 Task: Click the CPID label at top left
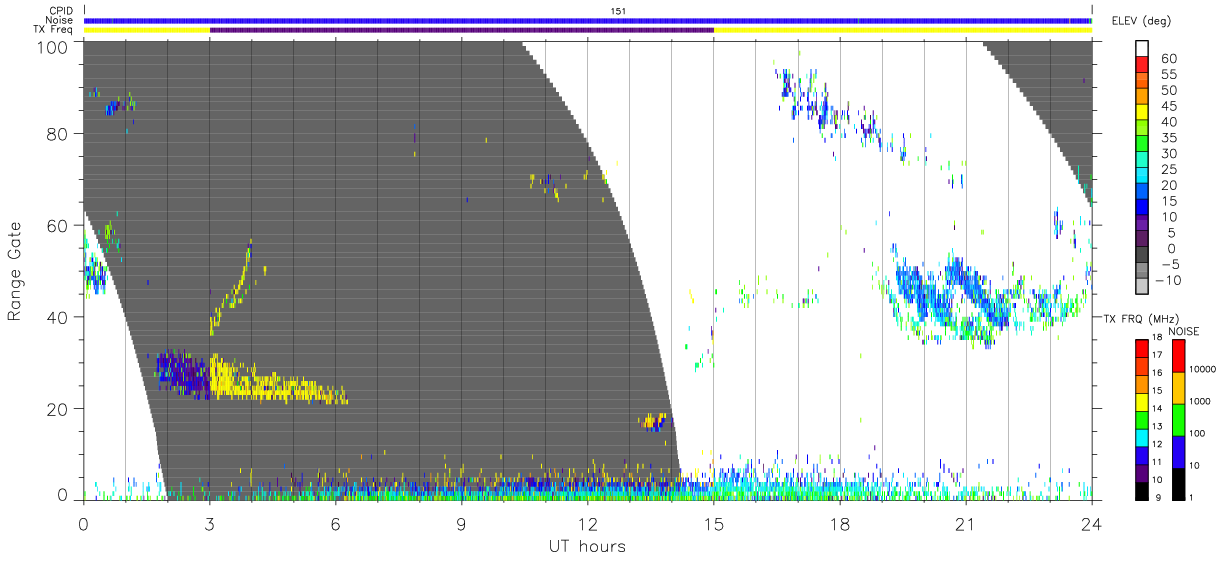[x=60, y=10]
